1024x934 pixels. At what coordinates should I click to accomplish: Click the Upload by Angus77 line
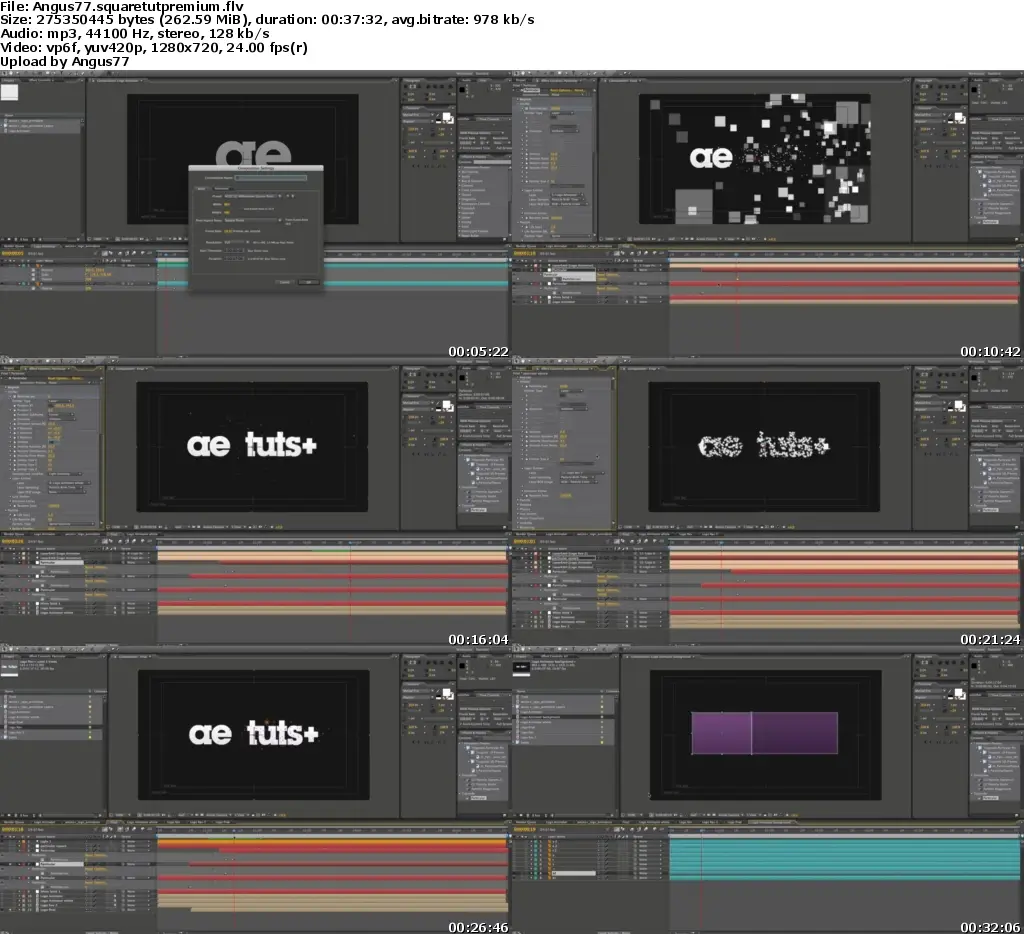click(x=65, y=61)
